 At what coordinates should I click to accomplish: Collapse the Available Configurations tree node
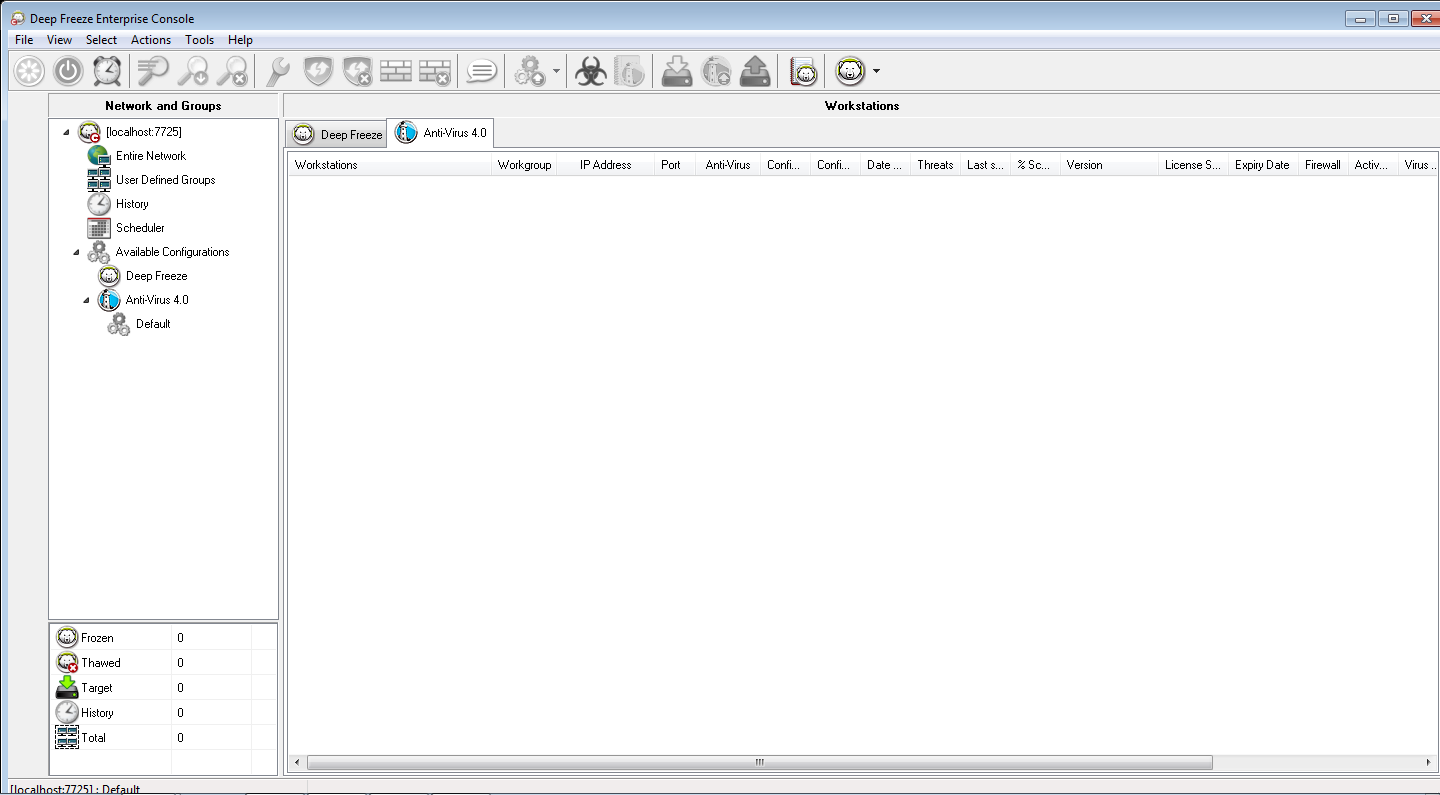tap(76, 252)
